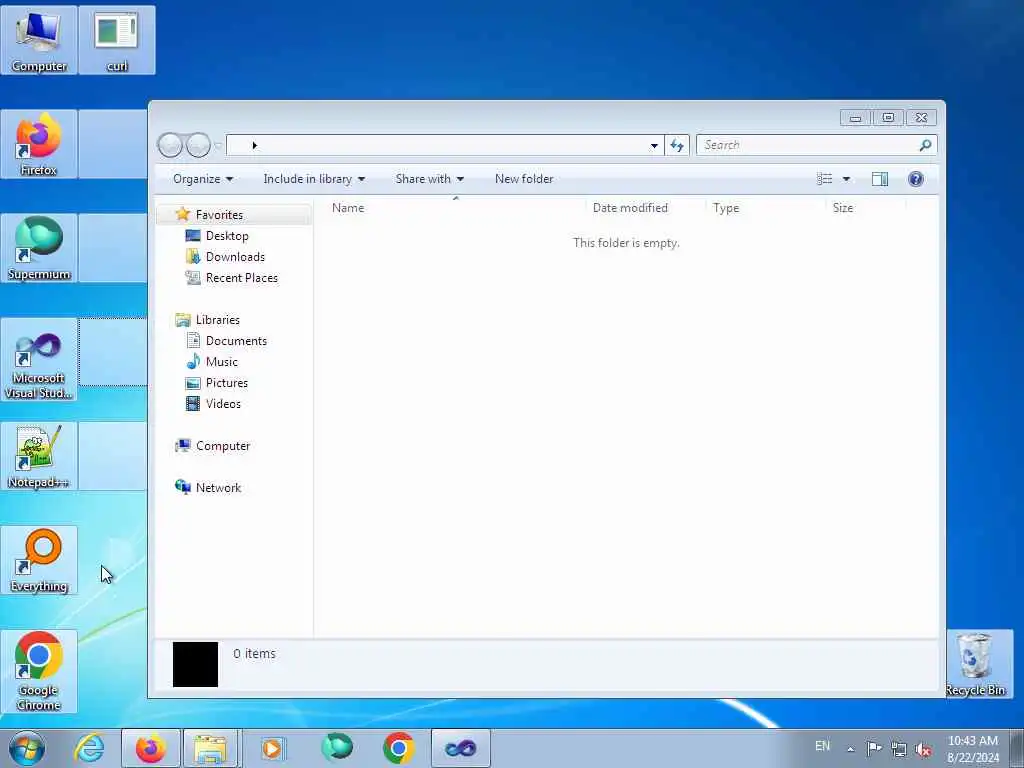
Task: Switch to Visual Studio in the taskbar
Action: pyautogui.click(x=460, y=748)
